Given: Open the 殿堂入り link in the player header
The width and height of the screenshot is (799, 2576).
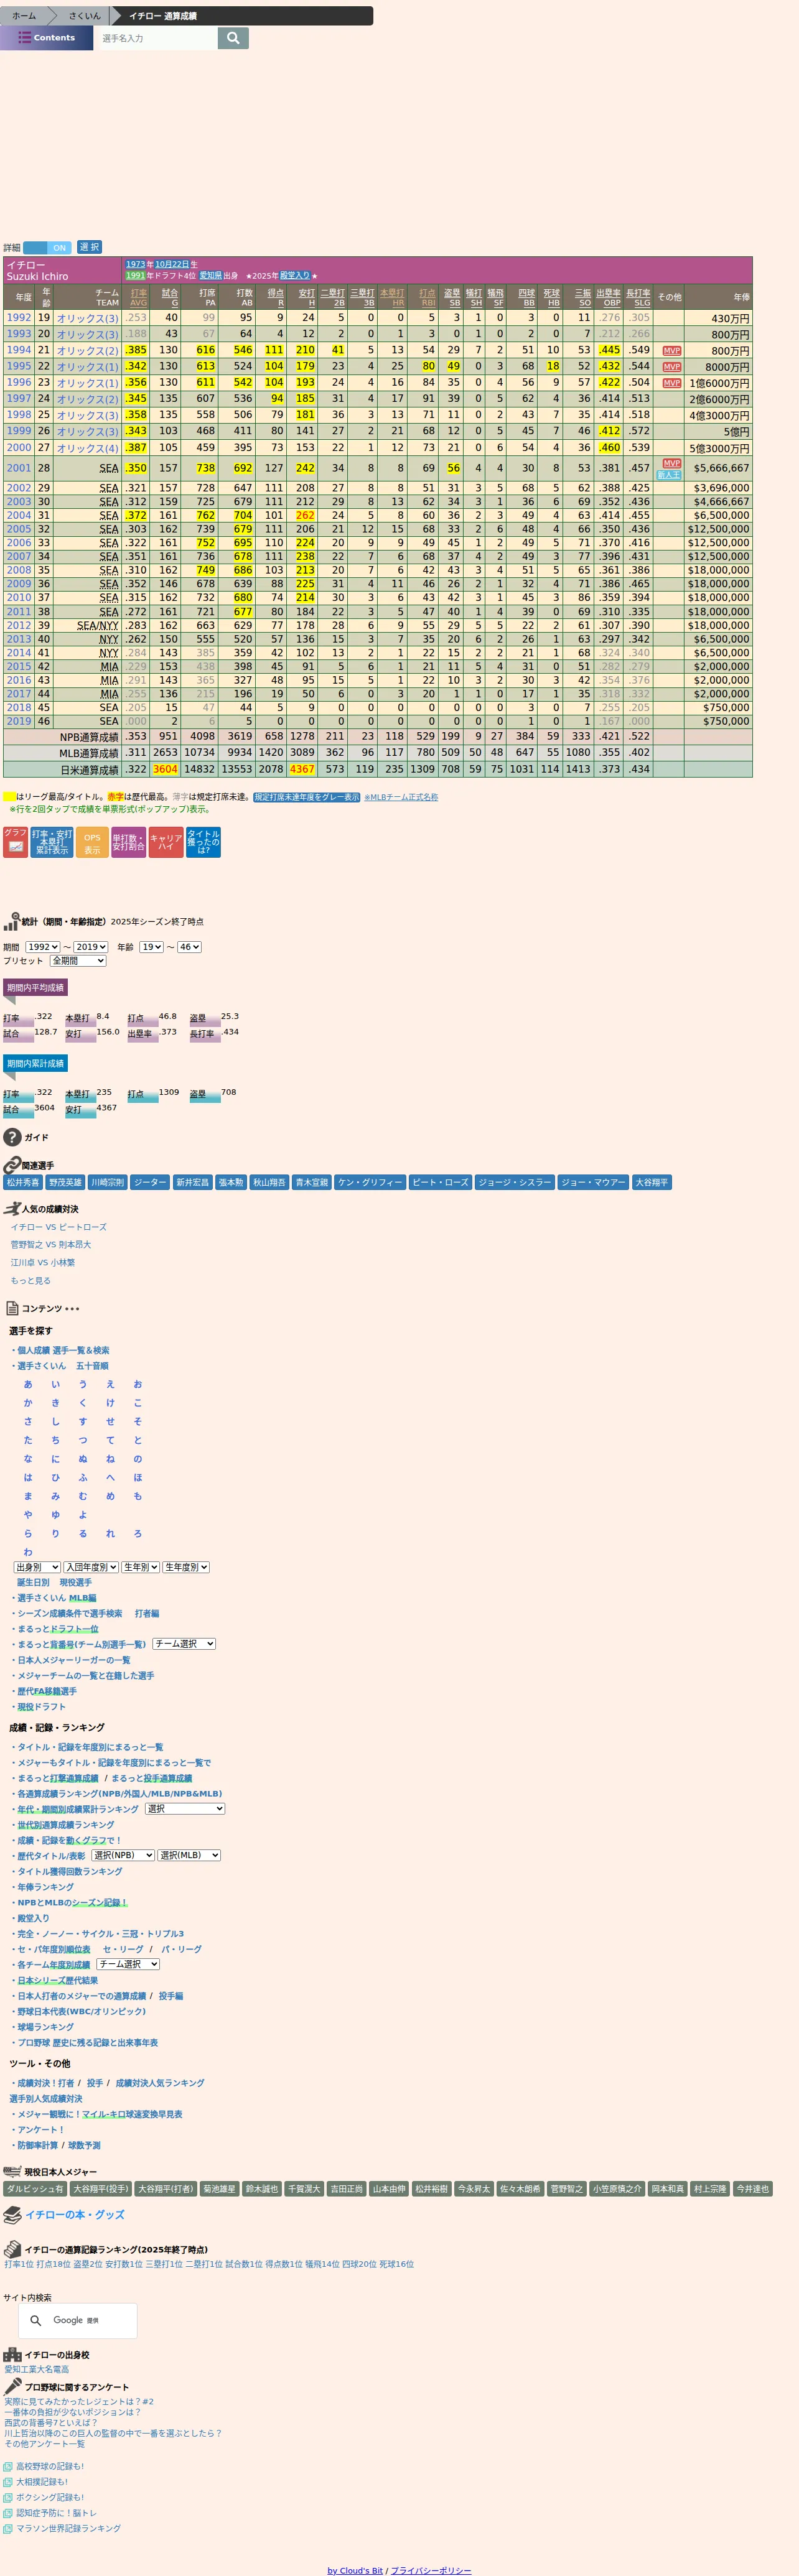Looking at the screenshot, I should (x=294, y=276).
